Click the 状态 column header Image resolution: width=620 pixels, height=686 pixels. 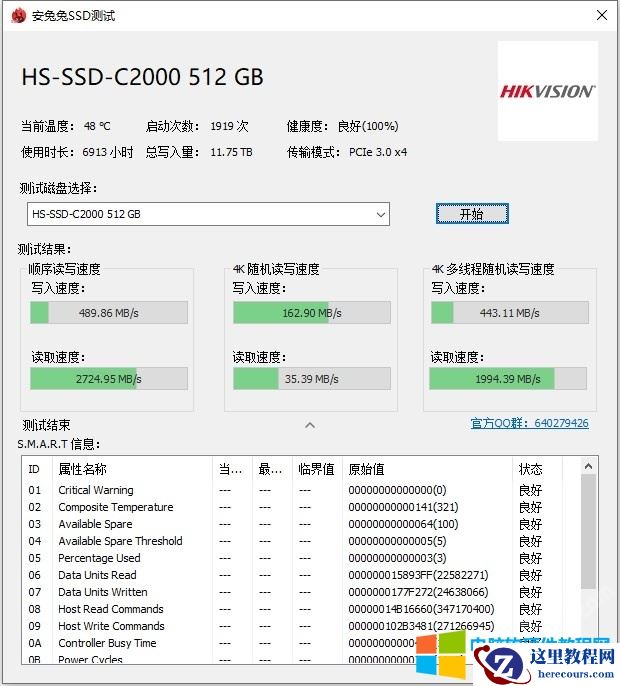pyautogui.click(x=537, y=469)
